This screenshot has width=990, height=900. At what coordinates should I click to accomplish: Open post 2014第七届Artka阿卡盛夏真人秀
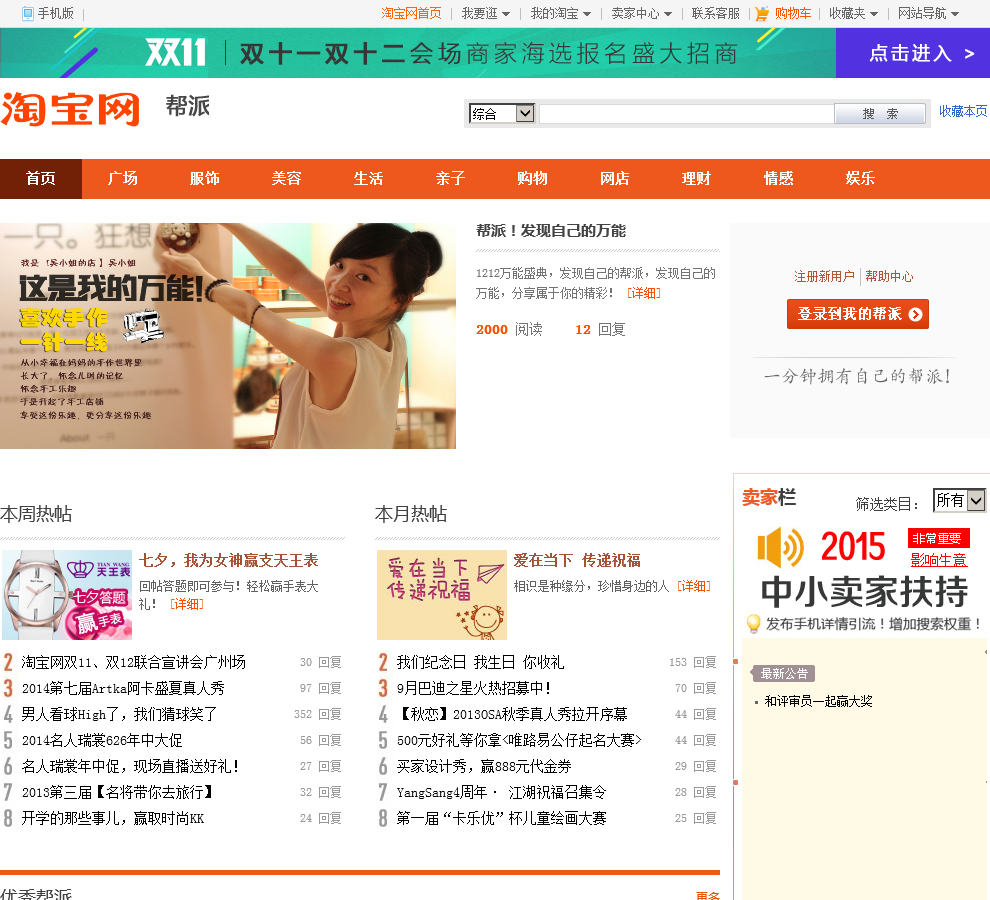pyautogui.click(x=123, y=688)
